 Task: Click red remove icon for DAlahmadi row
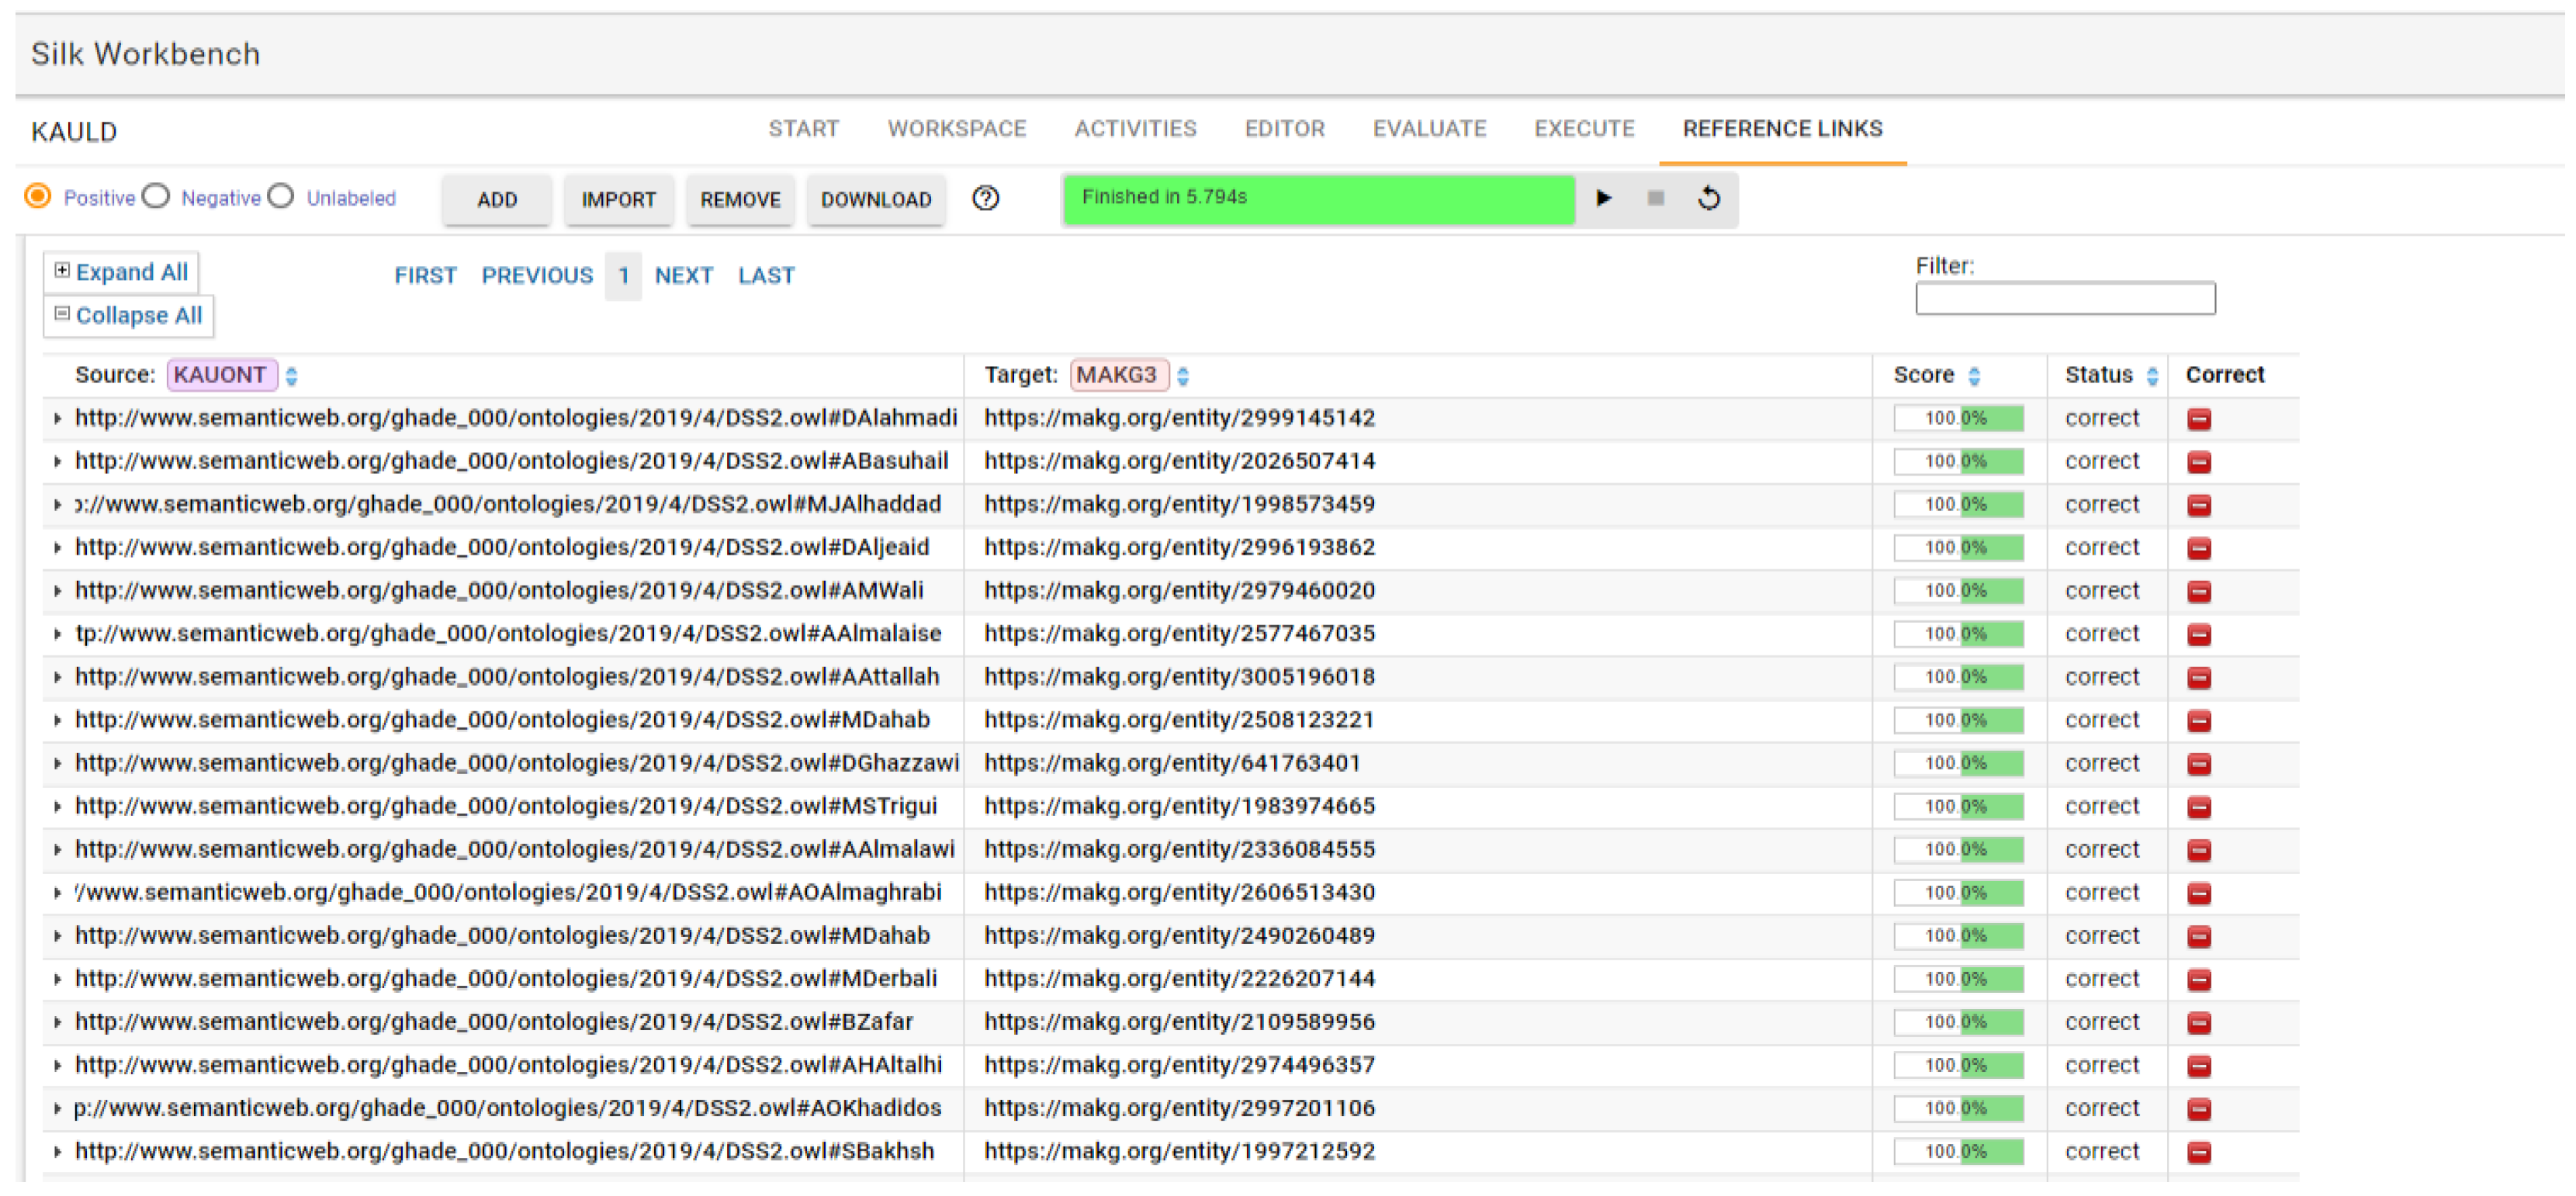(2198, 419)
